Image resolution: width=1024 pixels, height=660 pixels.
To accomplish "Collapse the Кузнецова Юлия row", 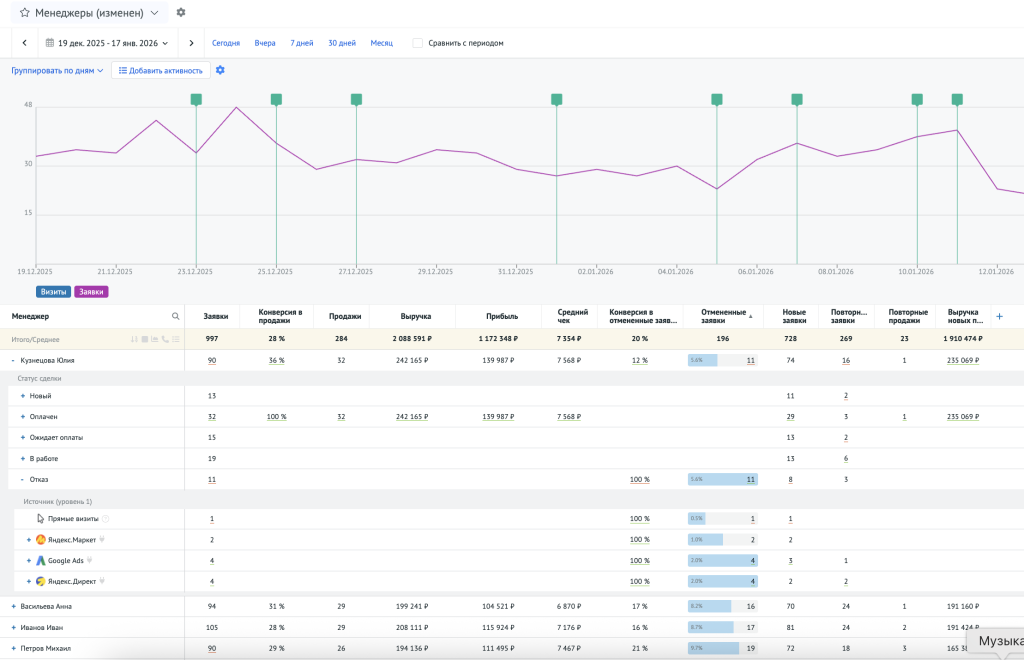I will pyautogui.click(x=13, y=360).
